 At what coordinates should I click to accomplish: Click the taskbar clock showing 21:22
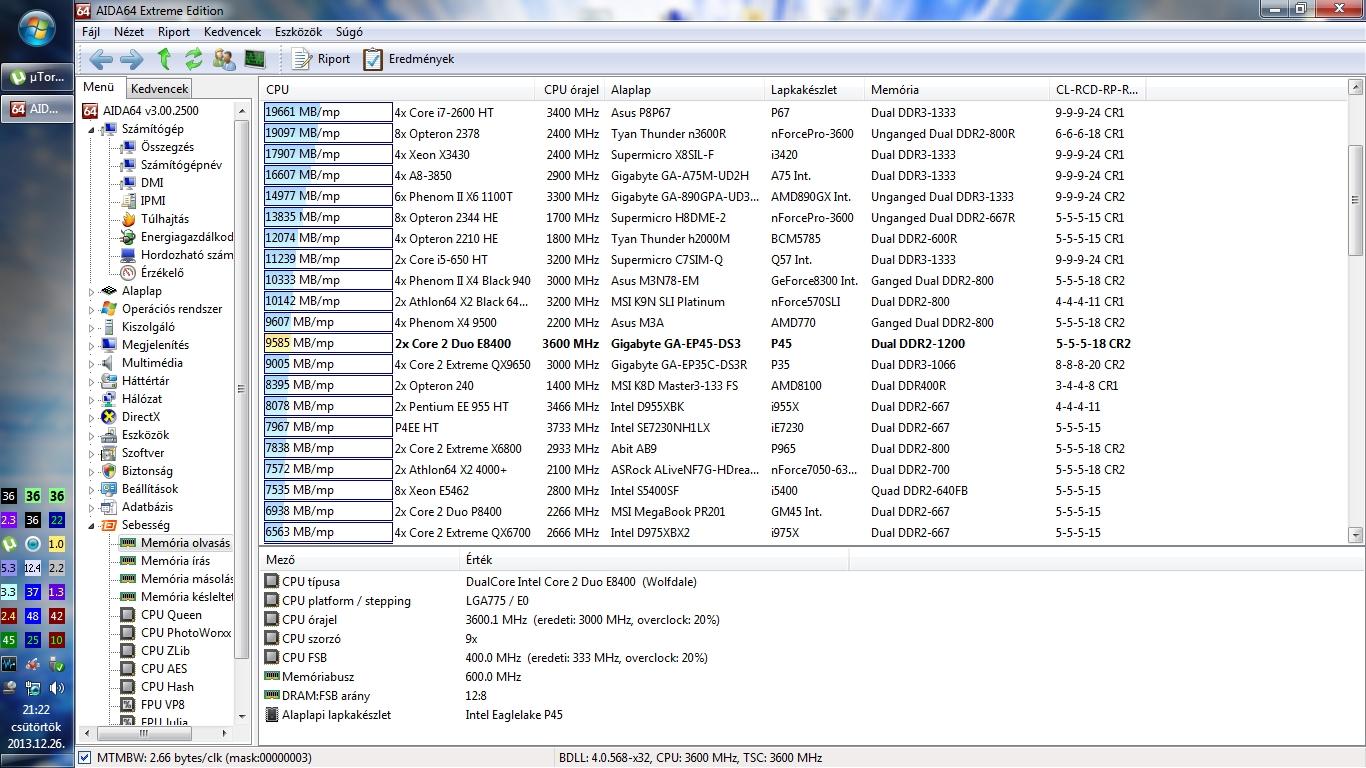click(36, 709)
